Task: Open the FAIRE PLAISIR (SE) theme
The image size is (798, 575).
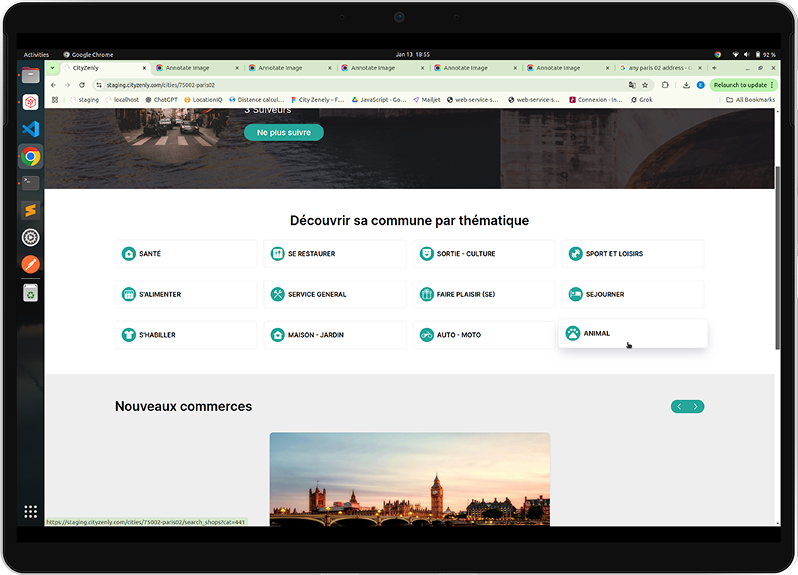Action: tap(483, 294)
